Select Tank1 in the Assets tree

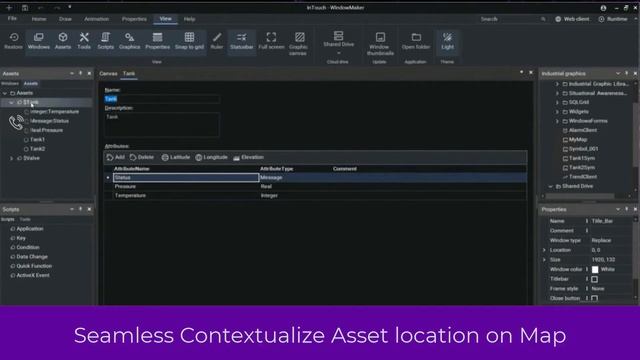coord(37,140)
